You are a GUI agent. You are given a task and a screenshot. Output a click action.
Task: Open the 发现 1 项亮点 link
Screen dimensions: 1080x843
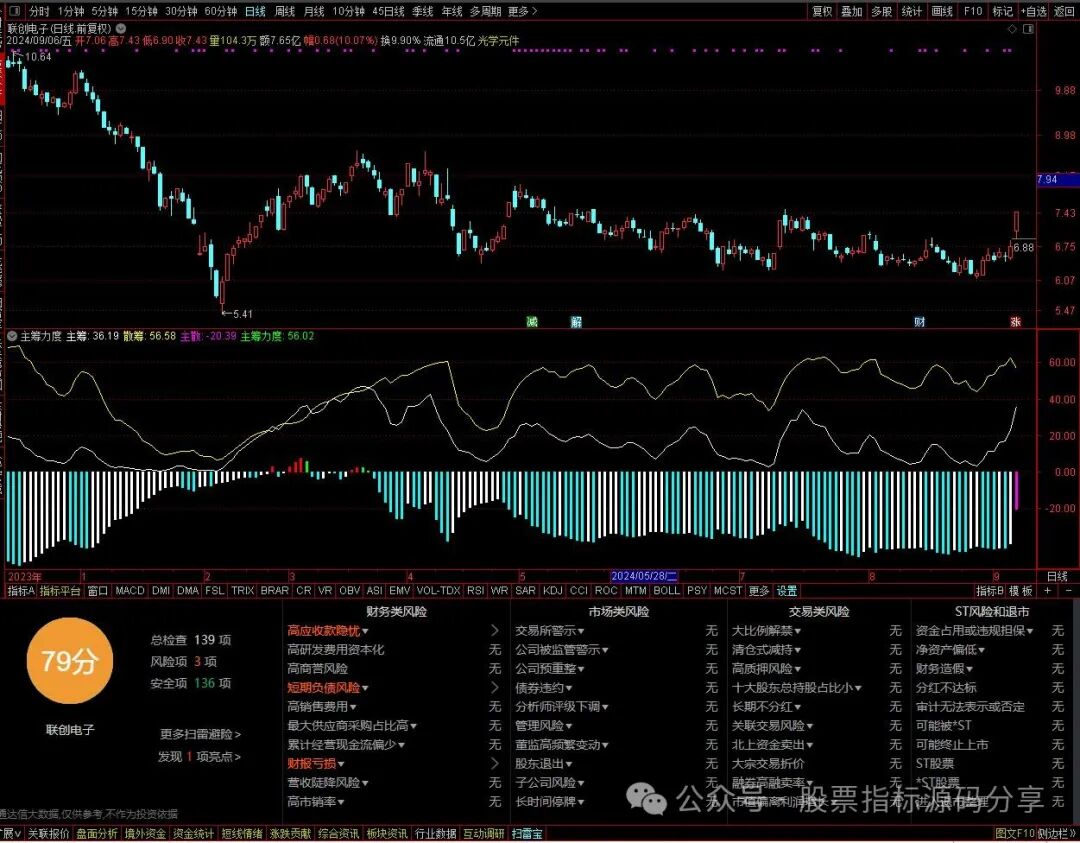(199, 756)
